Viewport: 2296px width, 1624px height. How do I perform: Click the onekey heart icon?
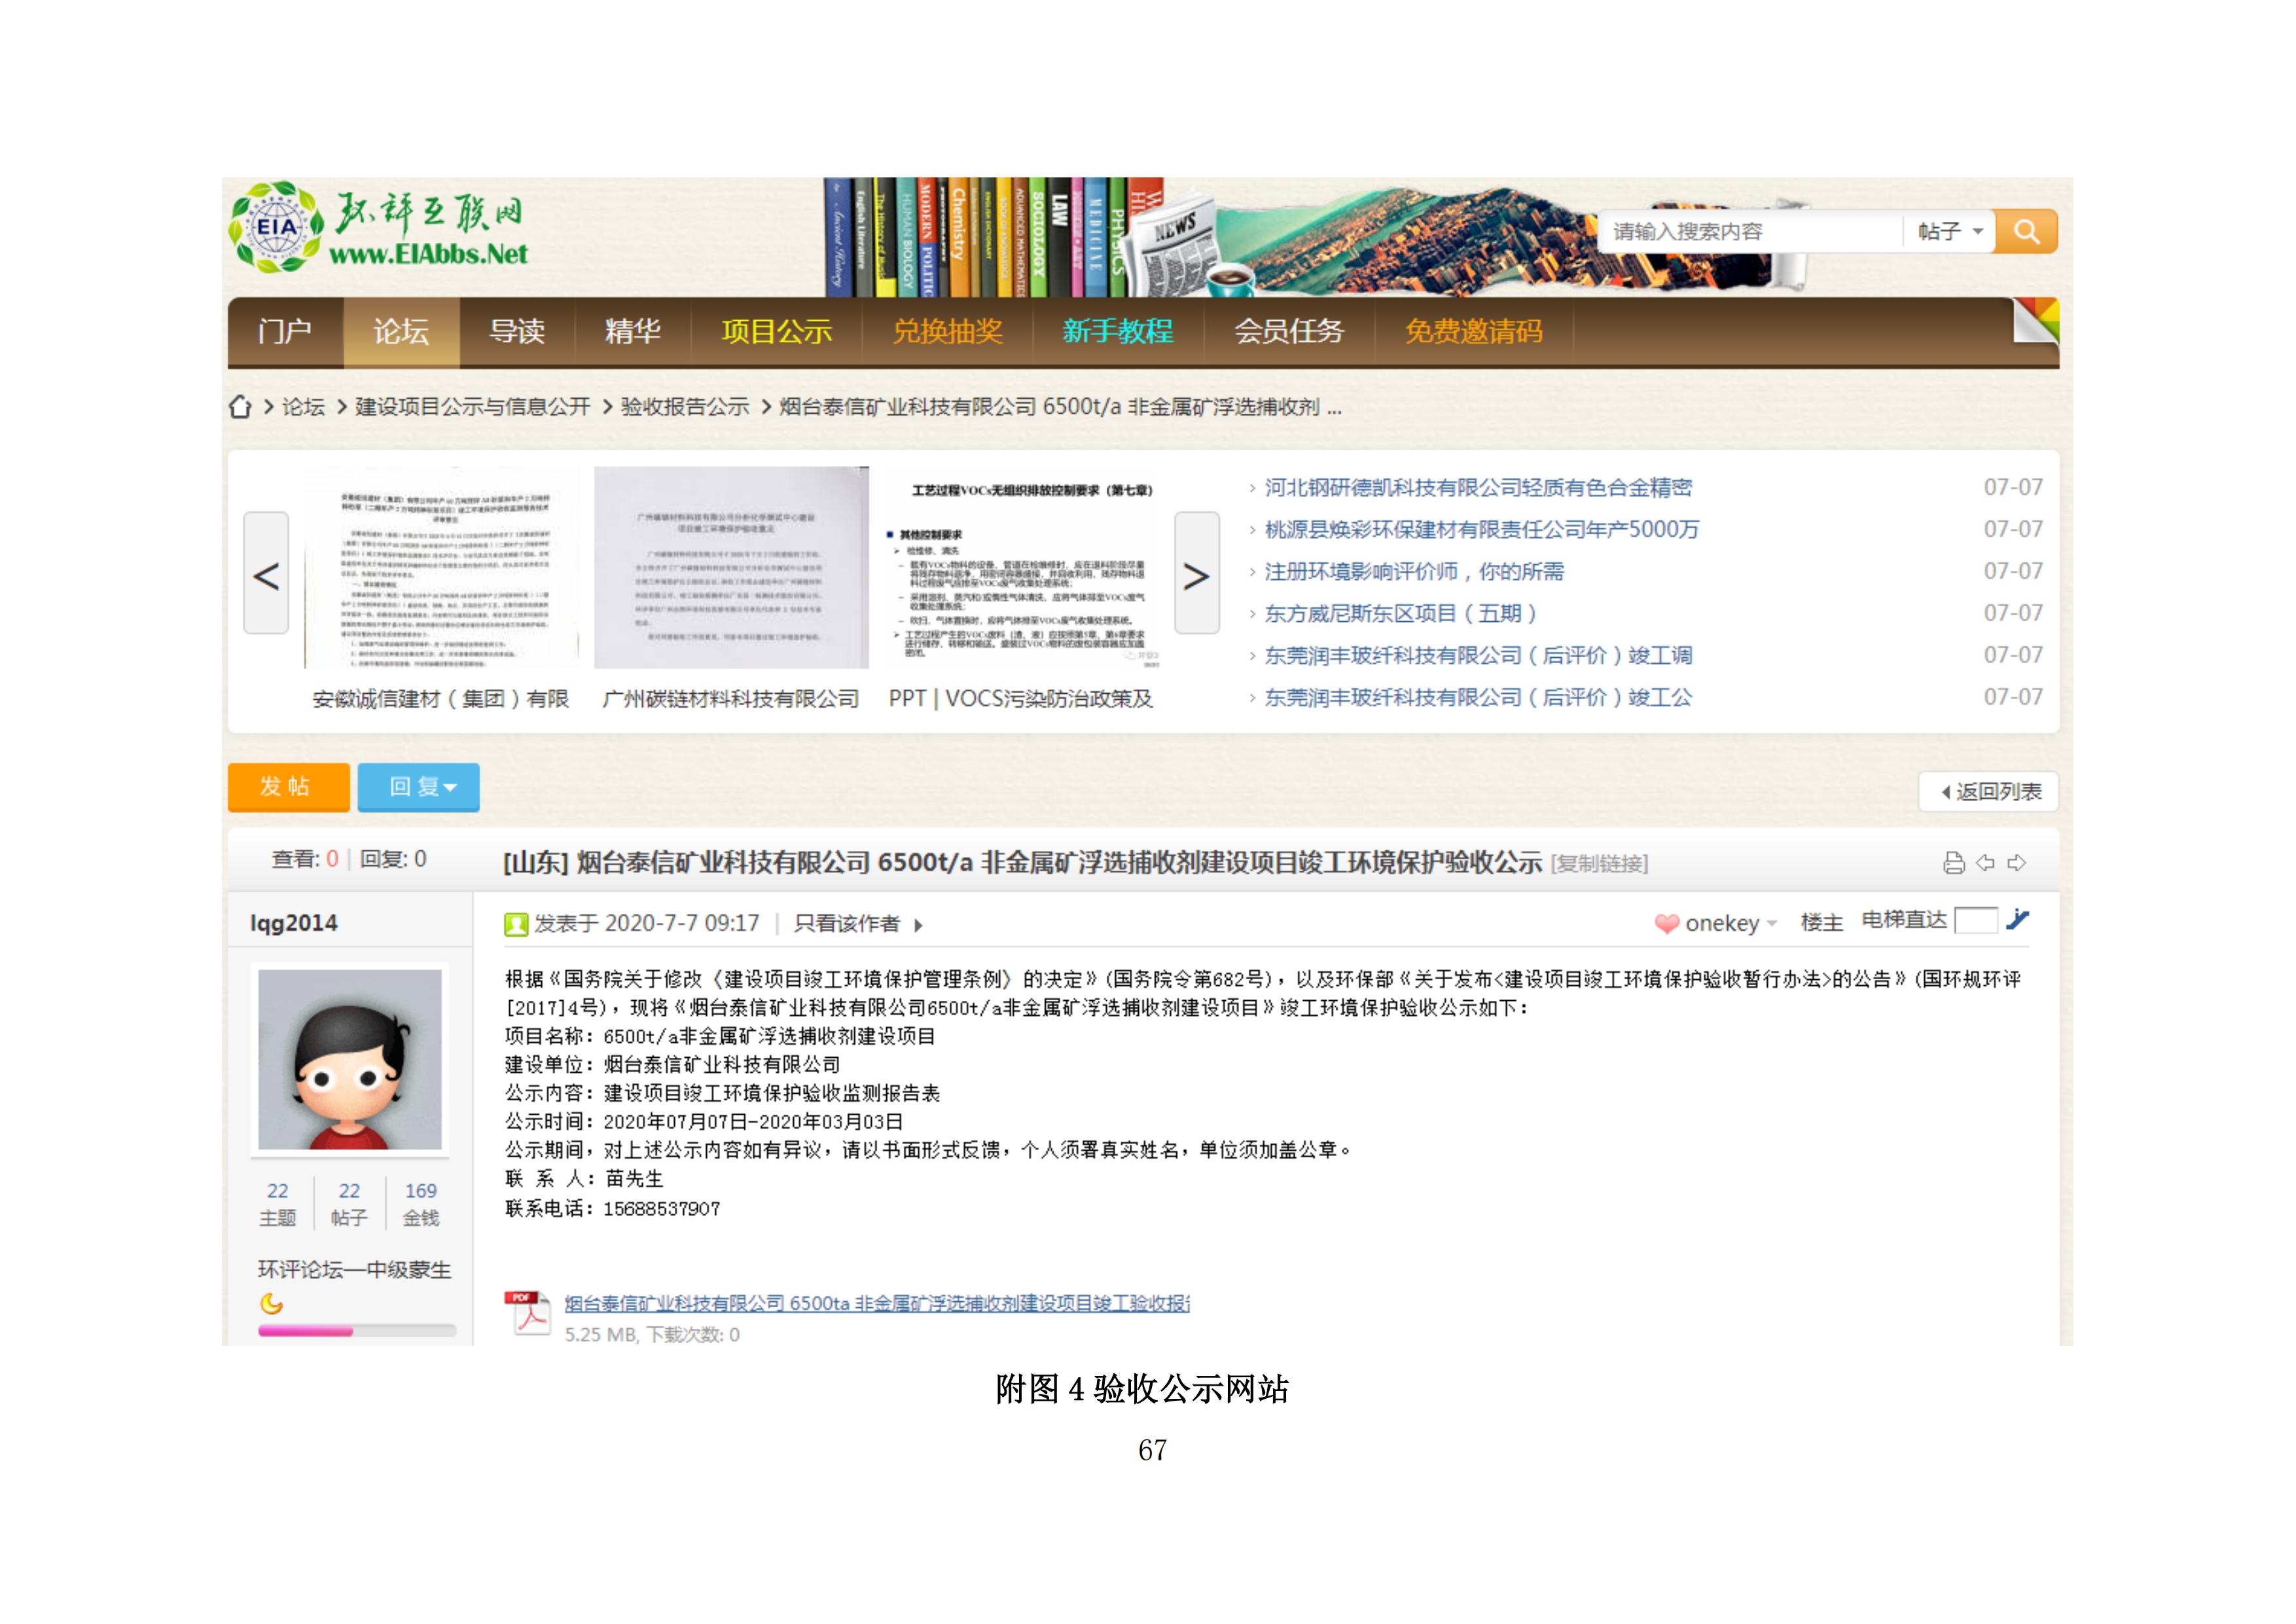[x=1666, y=924]
